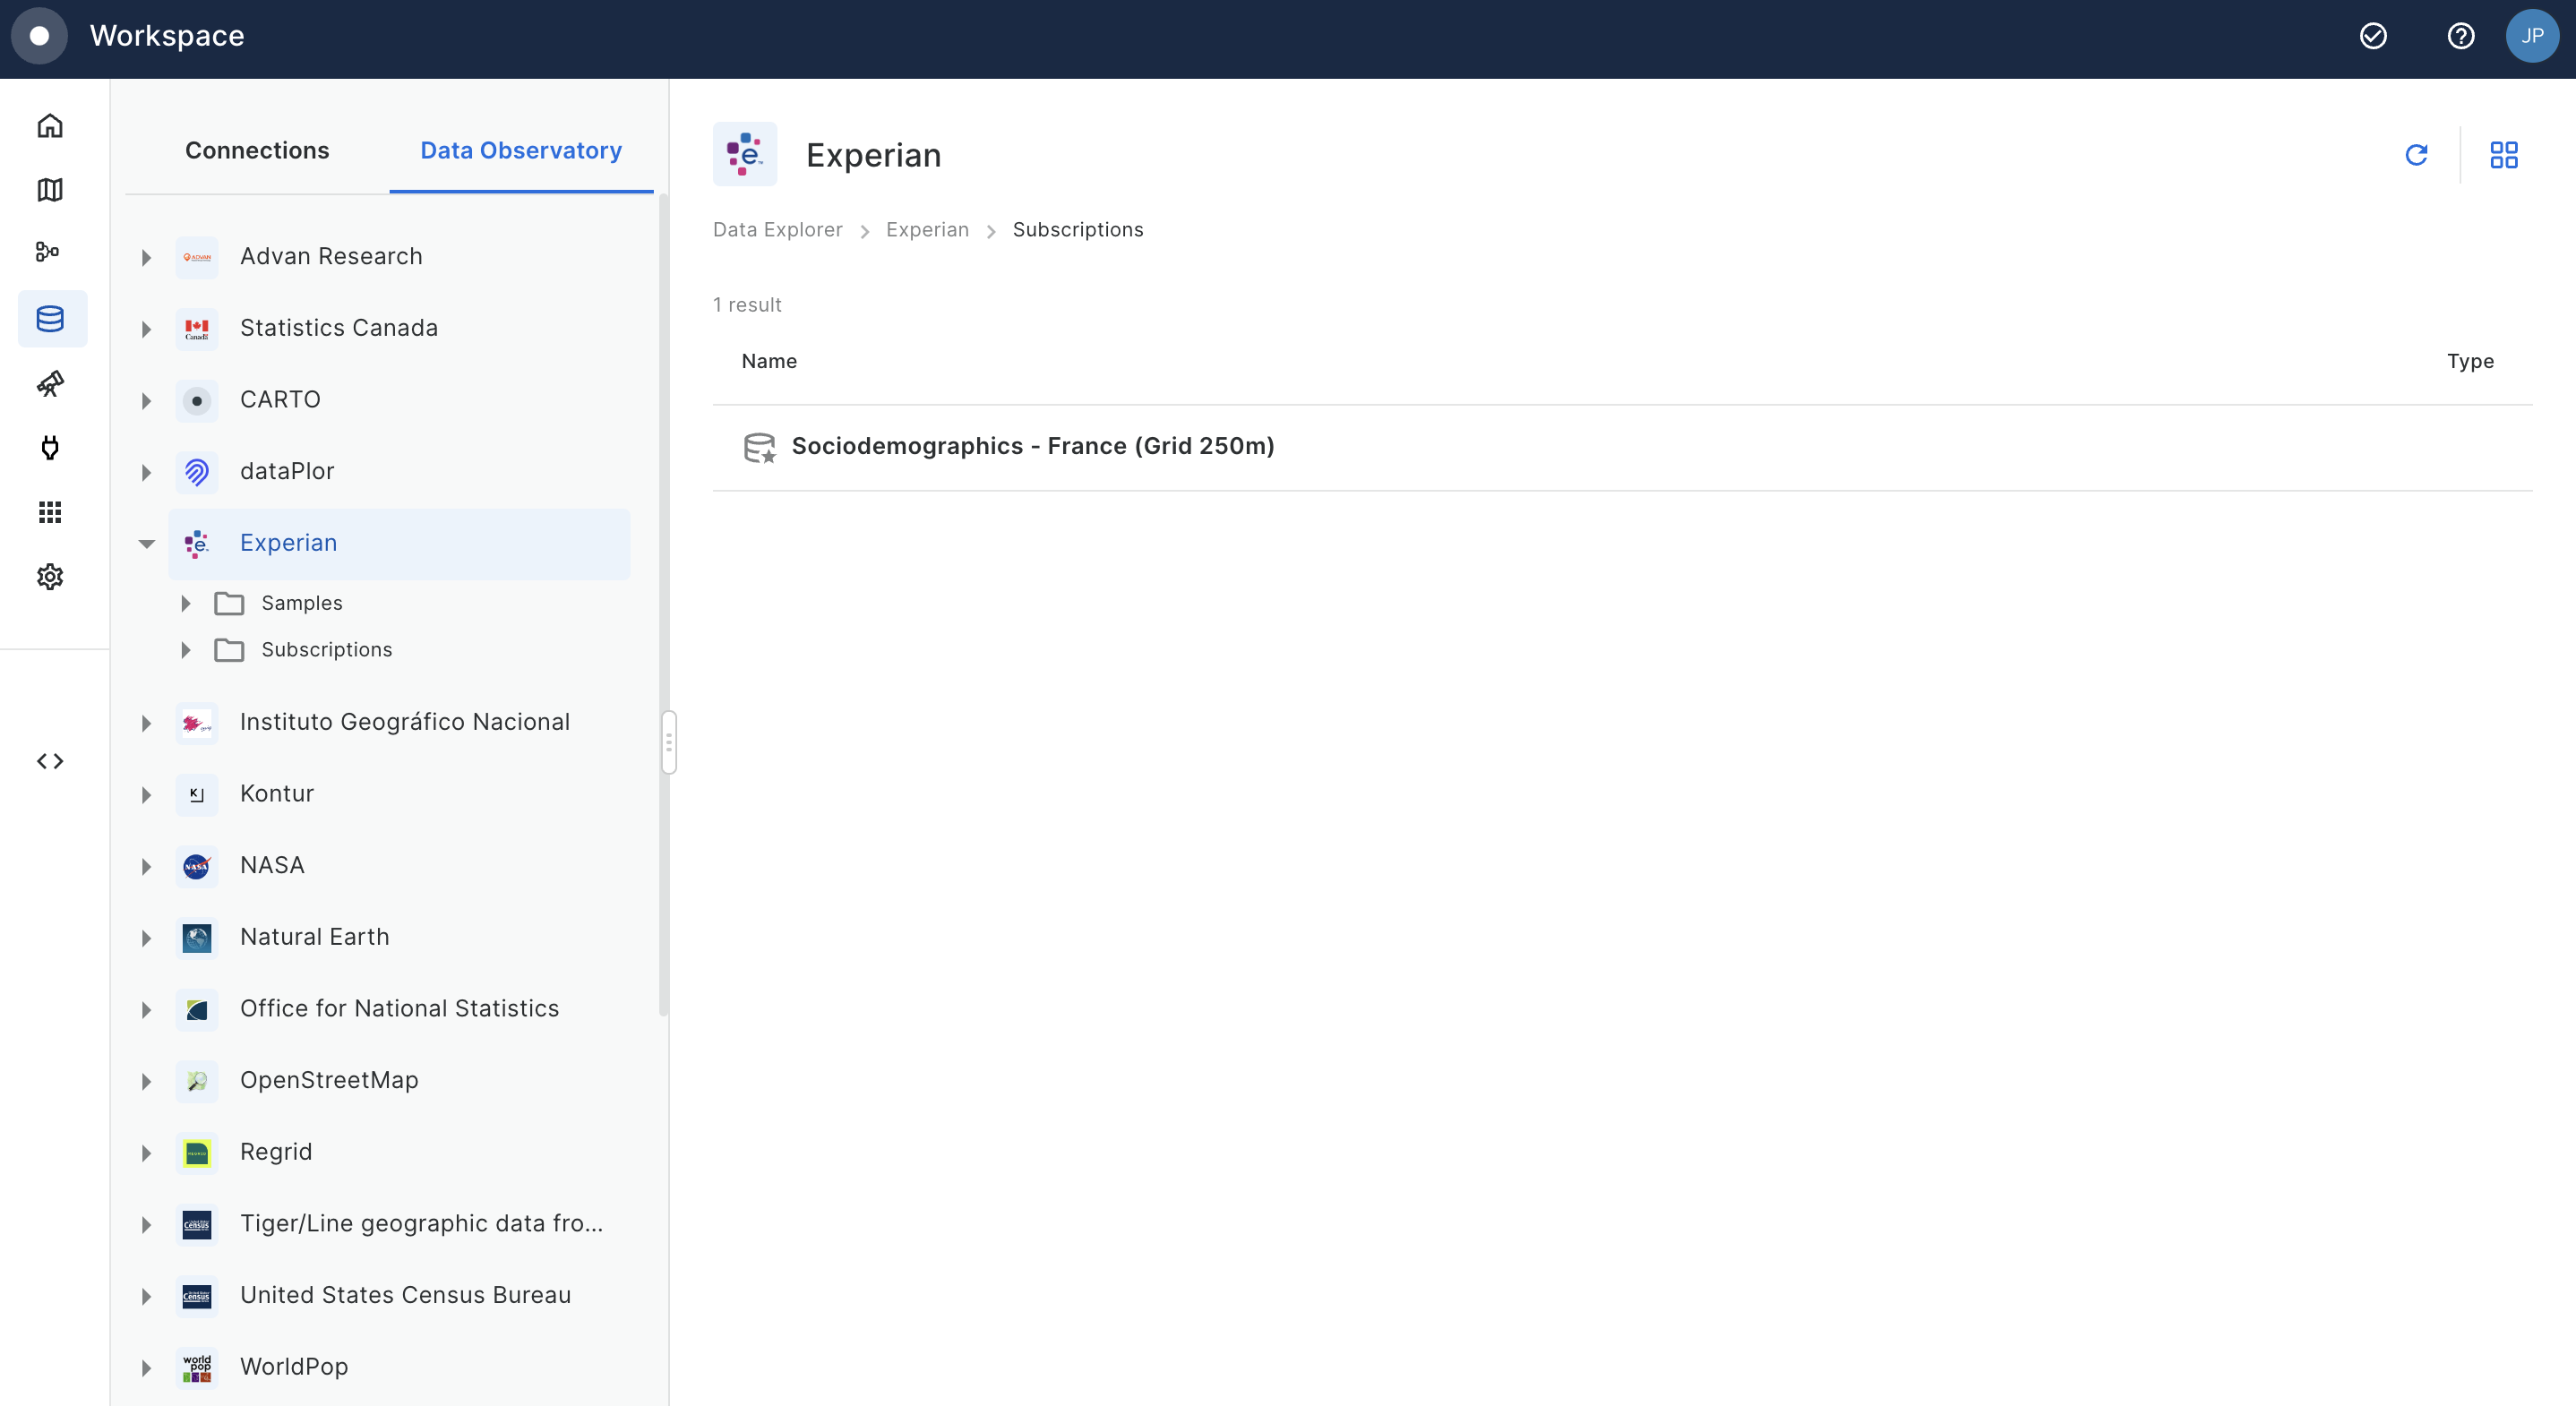Expand the dataPlor tree node
2576x1406 pixels.
pyautogui.click(x=146, y=472)
